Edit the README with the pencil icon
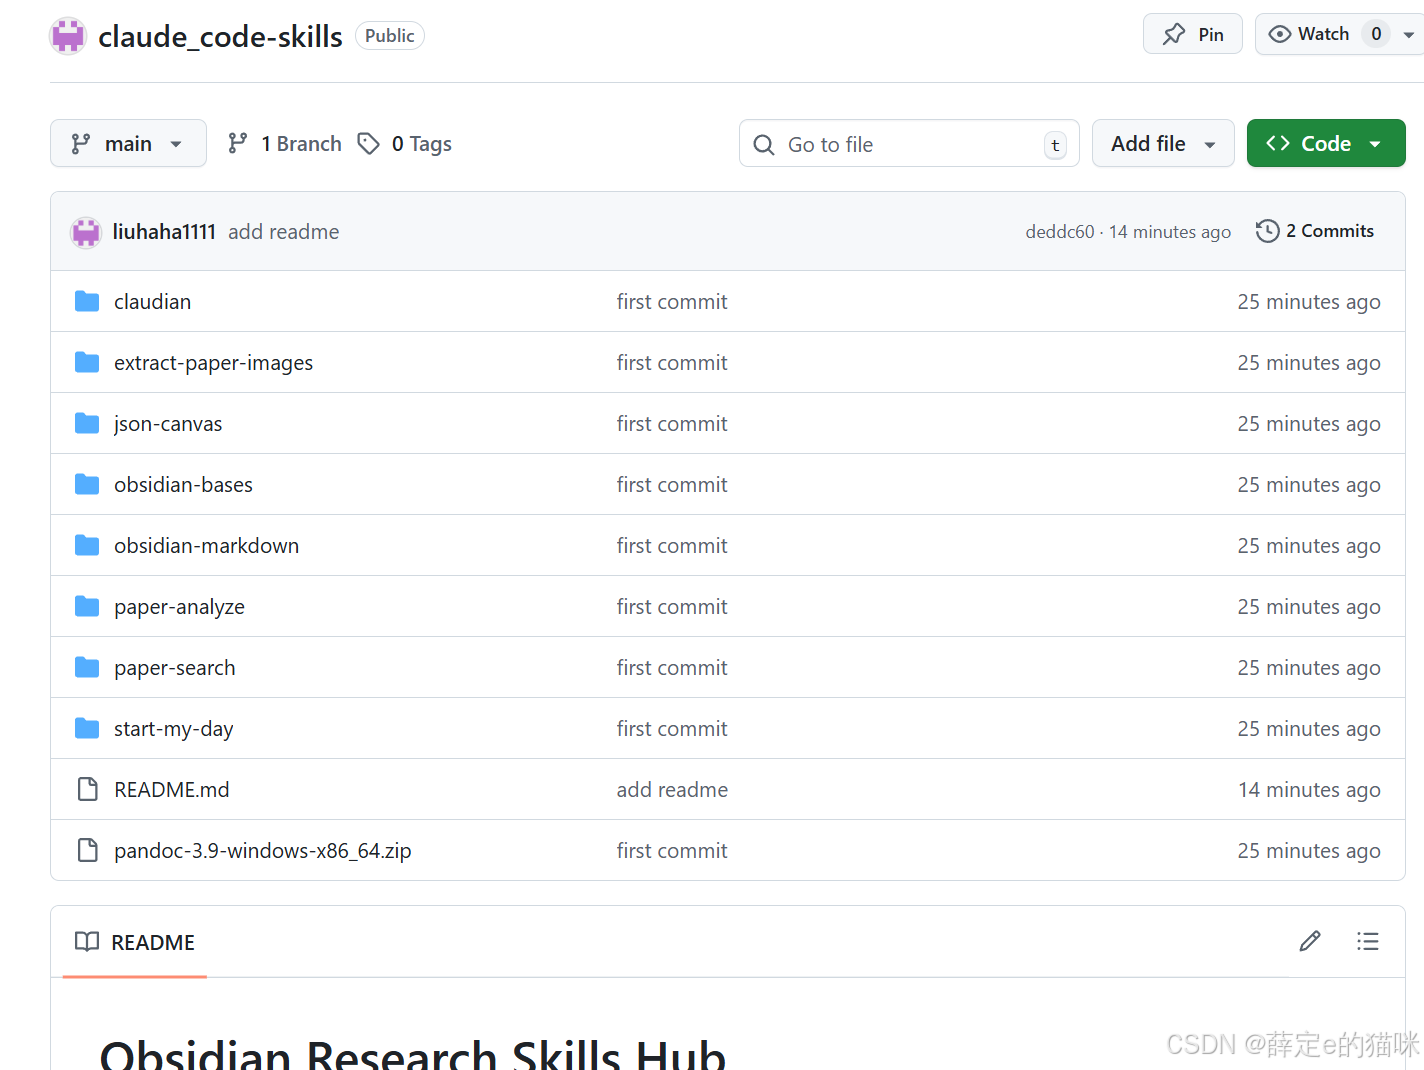 tap(1310, 941)
